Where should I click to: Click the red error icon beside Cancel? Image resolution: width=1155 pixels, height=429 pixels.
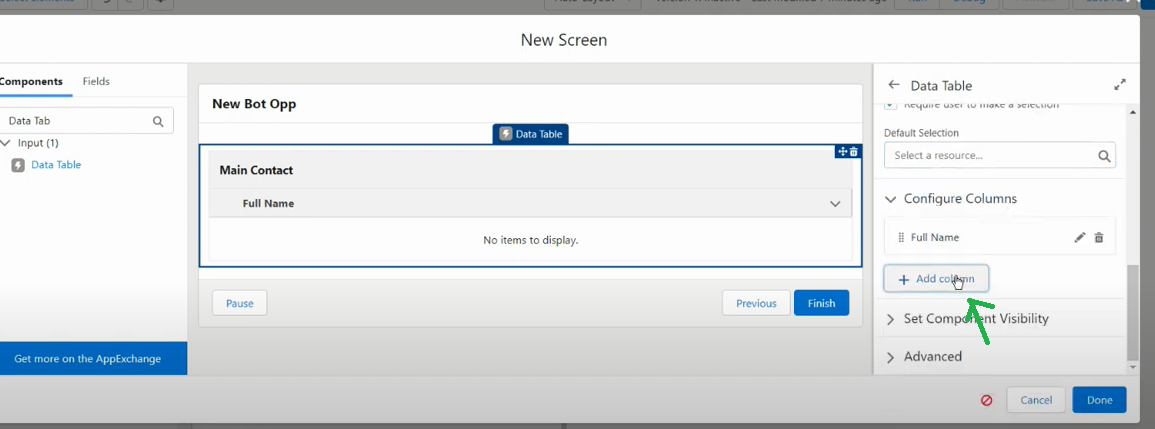986,400
